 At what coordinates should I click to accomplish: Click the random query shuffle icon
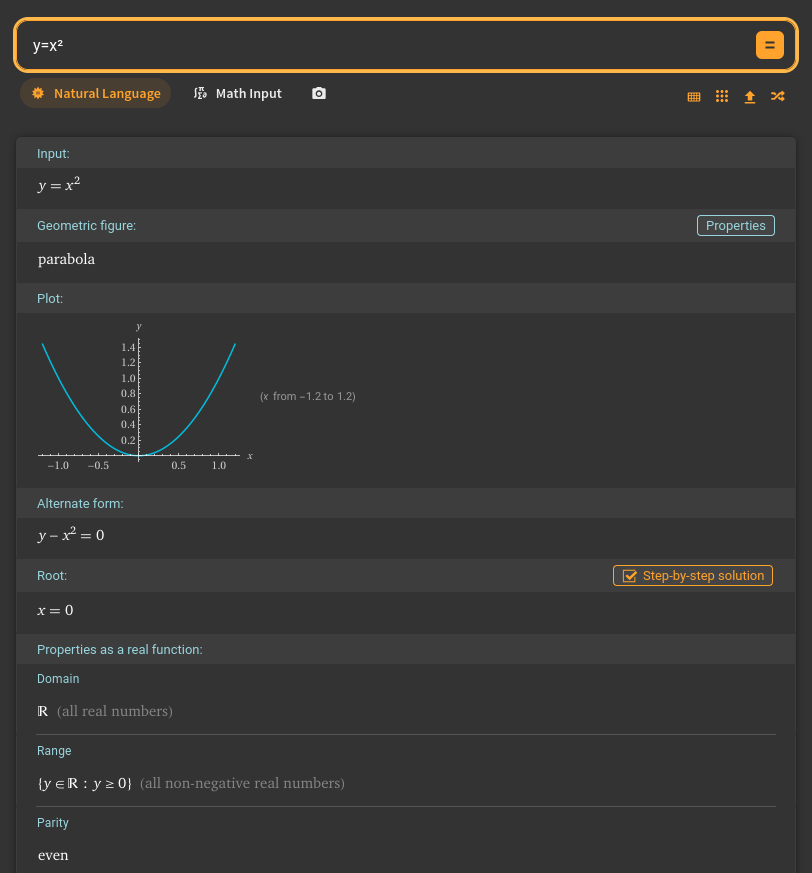click(777, 96)
